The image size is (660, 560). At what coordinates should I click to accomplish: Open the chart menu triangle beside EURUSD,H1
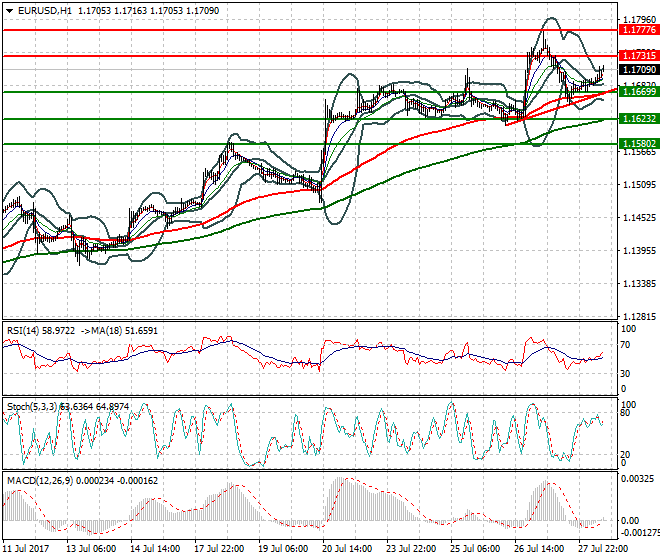[10, 11]
